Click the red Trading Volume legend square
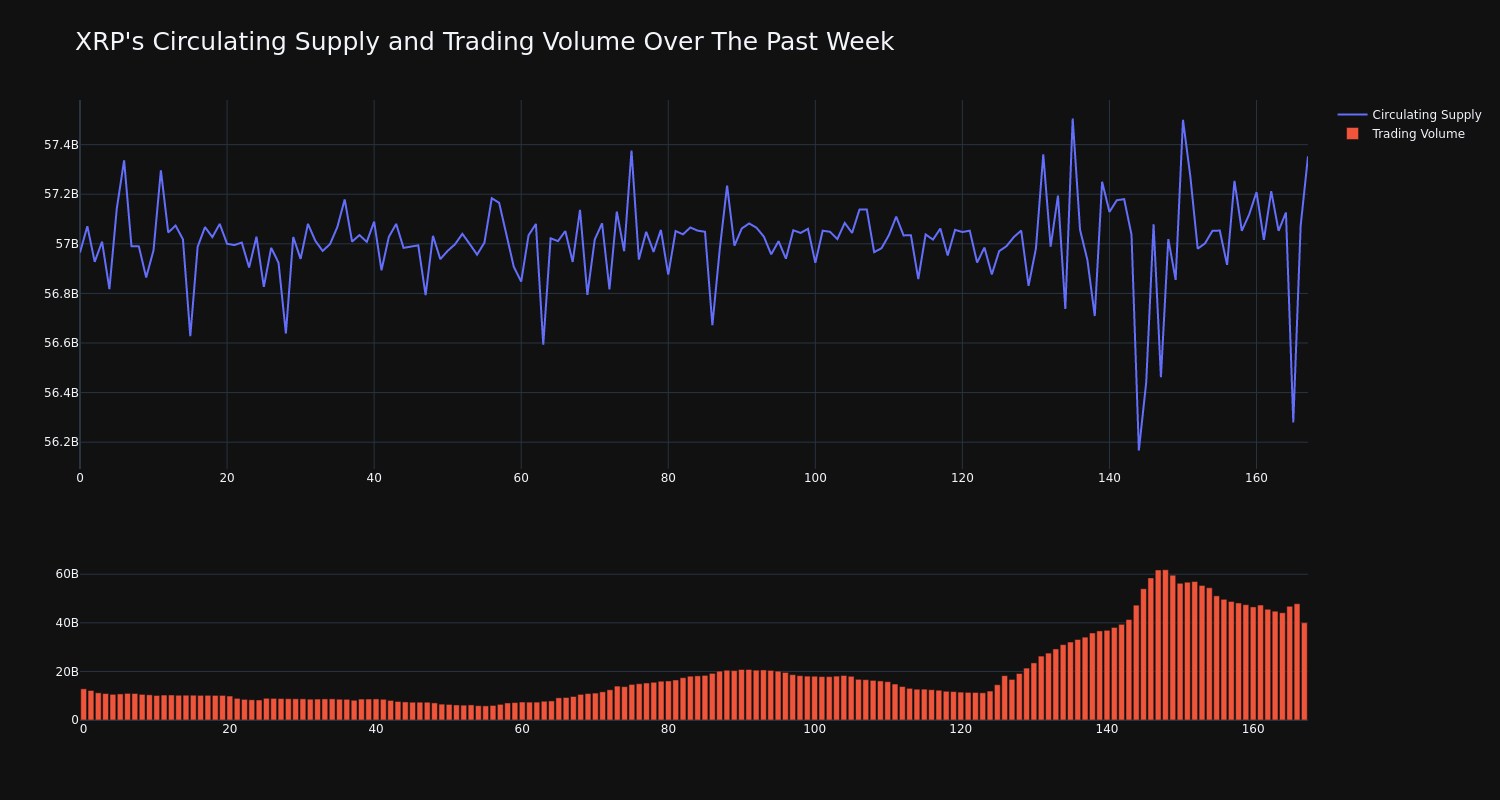This screenshot has height=800, width=1500. [x=1352, y=134]
